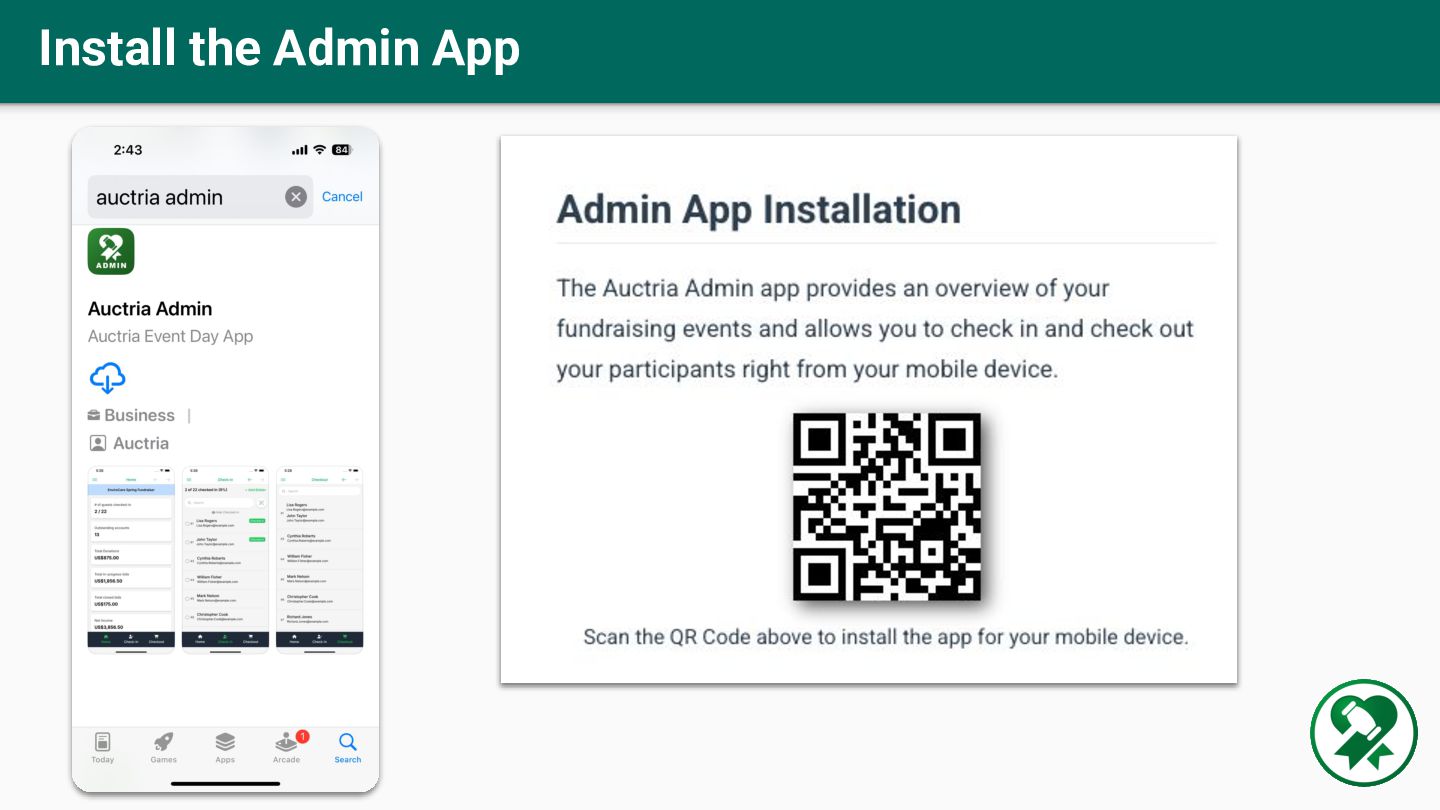
Task: Click the app installation QR code
Action: click(x=887, y=507)
